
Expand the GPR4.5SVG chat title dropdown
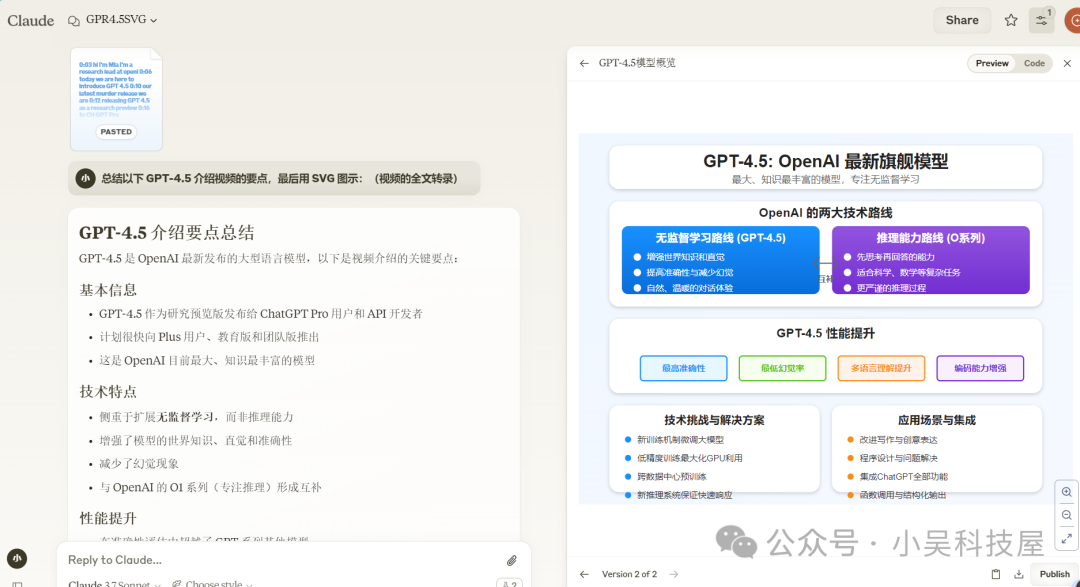[x=122, y=20]
